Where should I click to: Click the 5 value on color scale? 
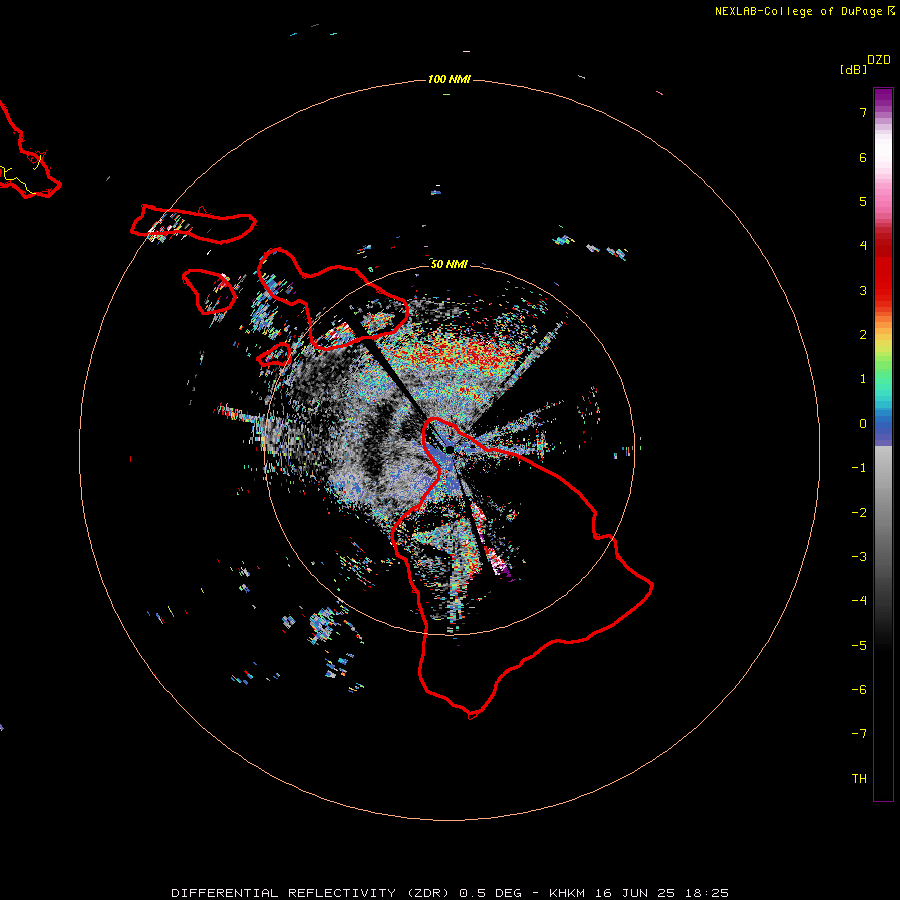click(x=863, y=201)
